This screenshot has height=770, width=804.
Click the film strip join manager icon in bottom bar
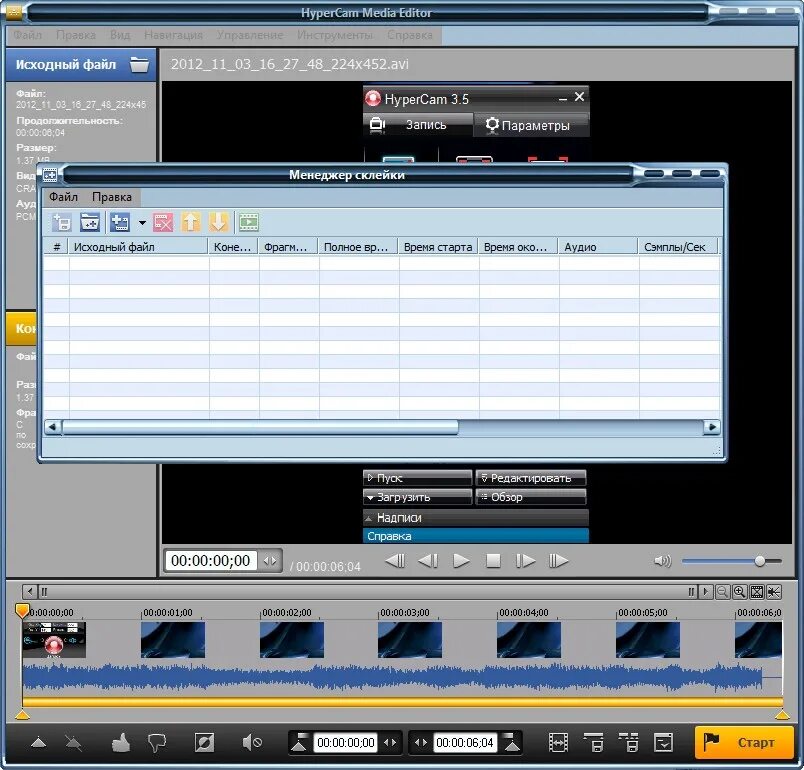pyautogui.click(x=558, y=743)
